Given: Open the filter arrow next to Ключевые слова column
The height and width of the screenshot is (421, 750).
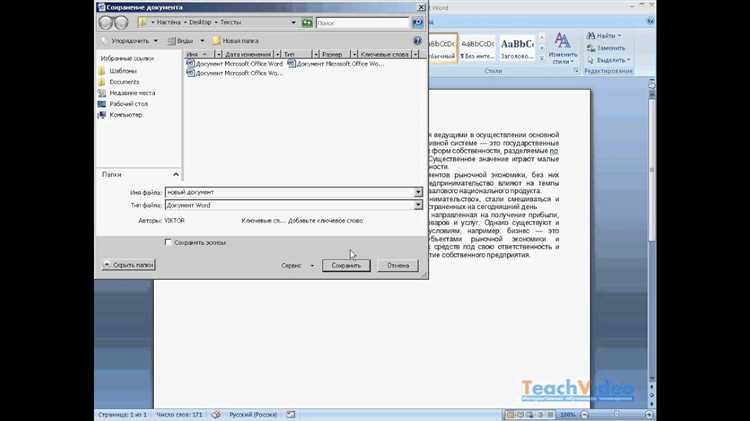Looking at the screenshot, I should click(416, 55).
